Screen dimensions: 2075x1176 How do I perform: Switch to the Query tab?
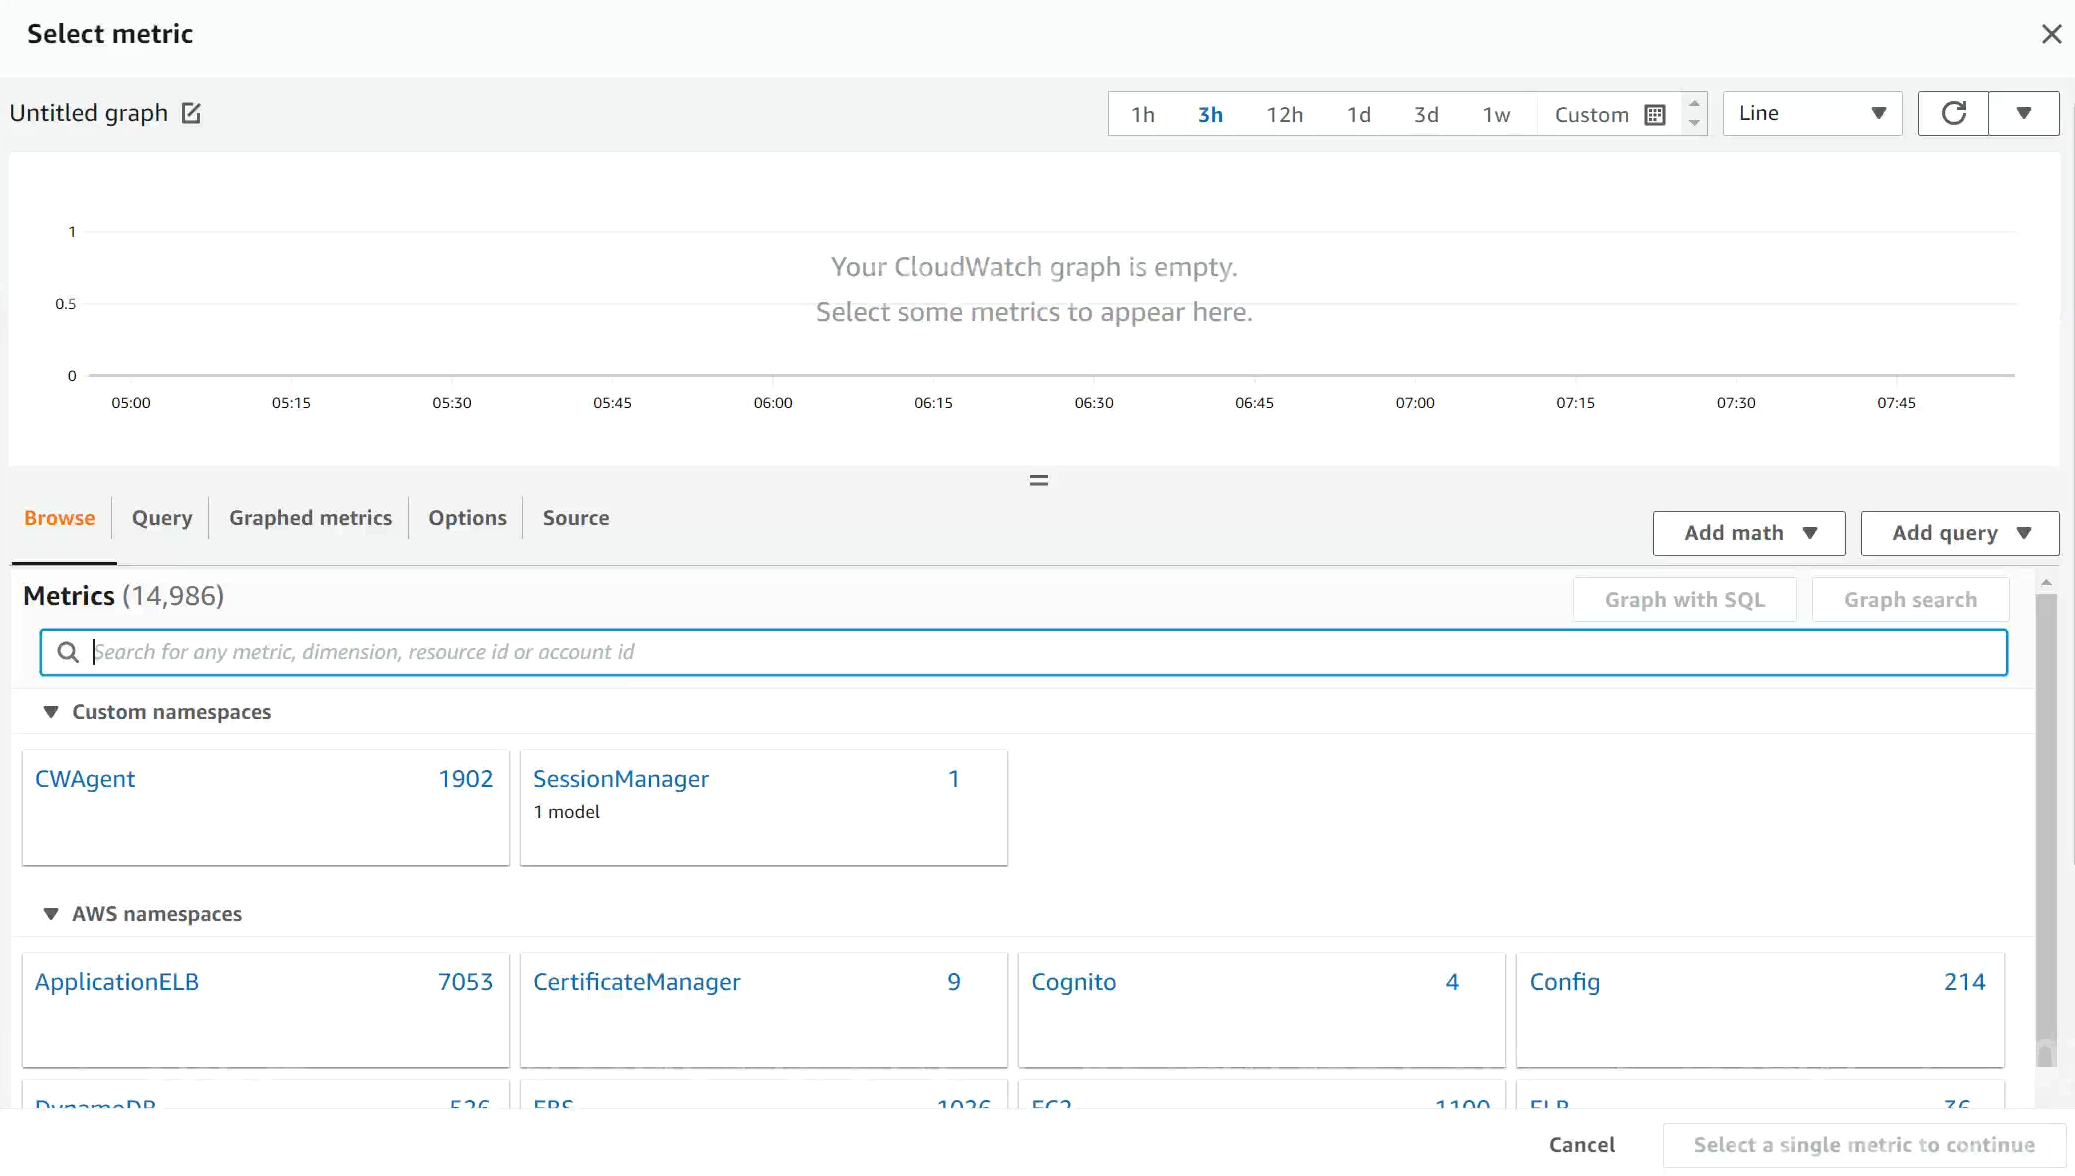(x=161, y=517)
